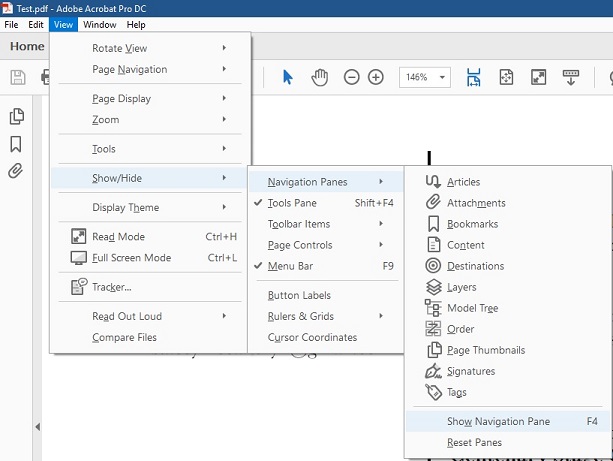The height and width of the screenshot is (461, 613).
Task: Click the Fit Width scrolling icon
Action: 473,77
